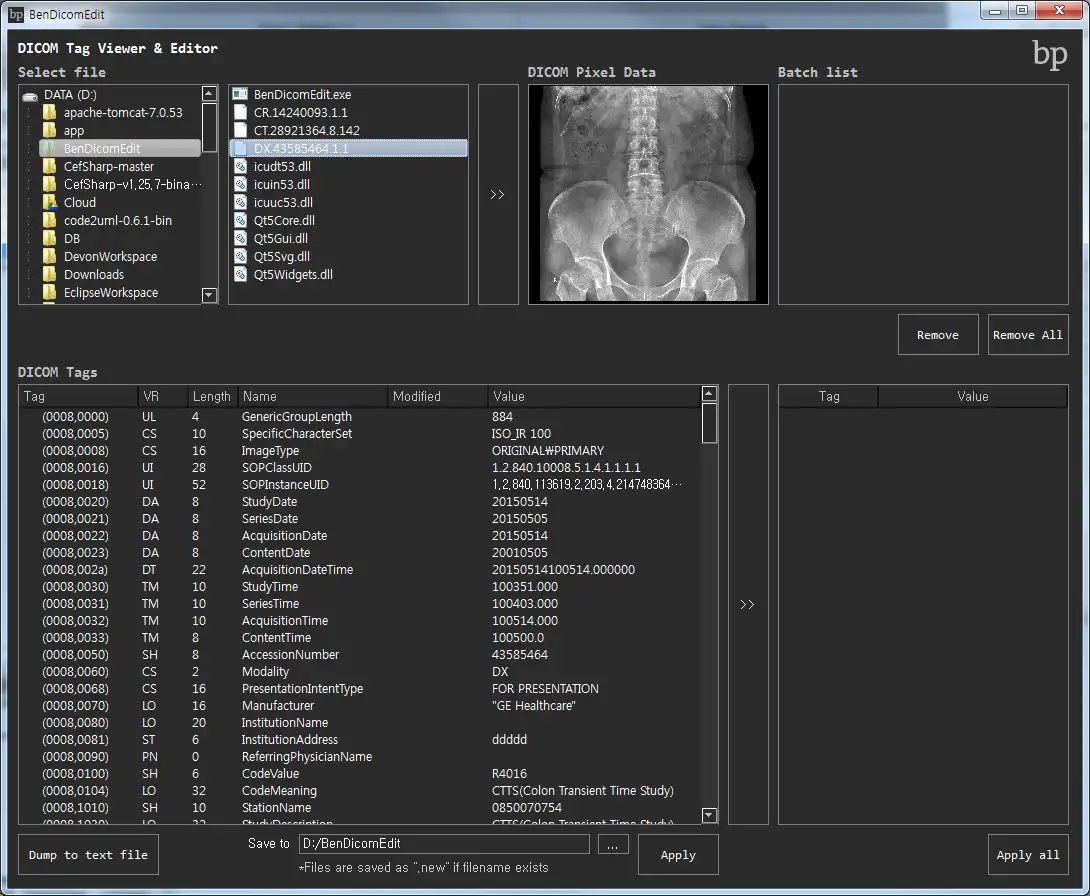Click the Save to path field
This screenshot has width=1090, height=896.
[x=443, y=844]
